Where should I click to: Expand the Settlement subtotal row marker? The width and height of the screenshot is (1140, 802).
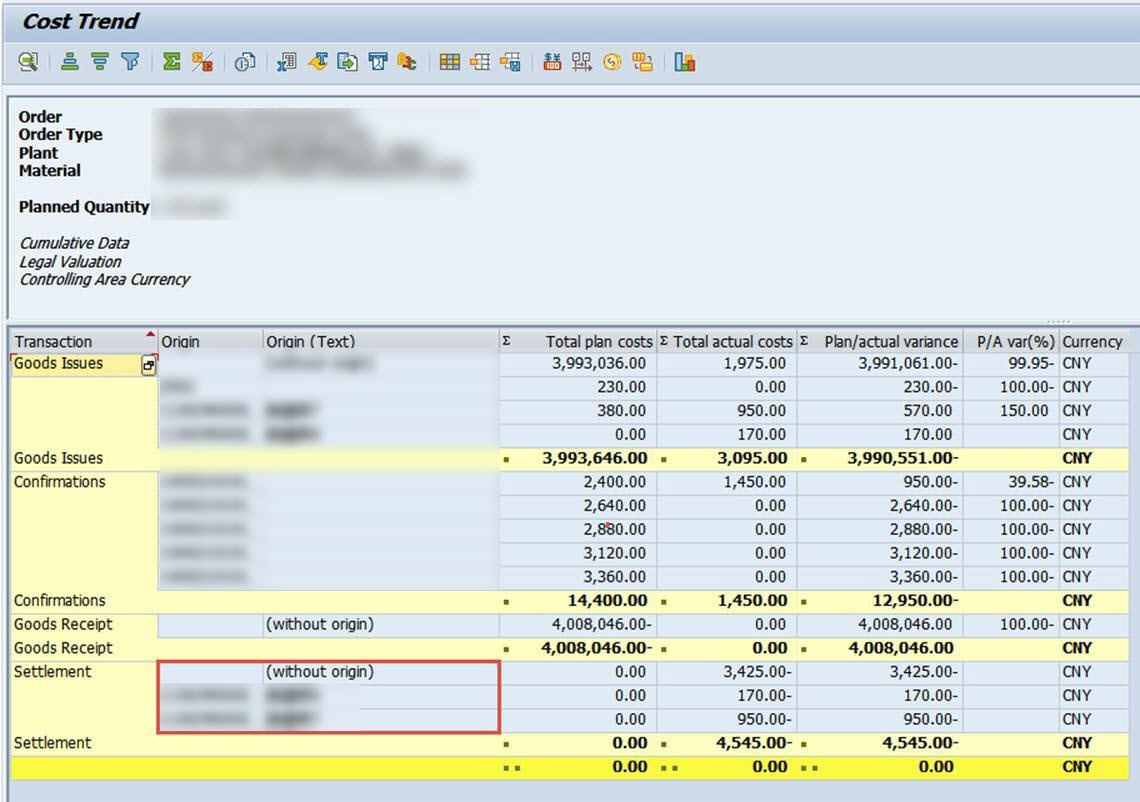point(507,745)
